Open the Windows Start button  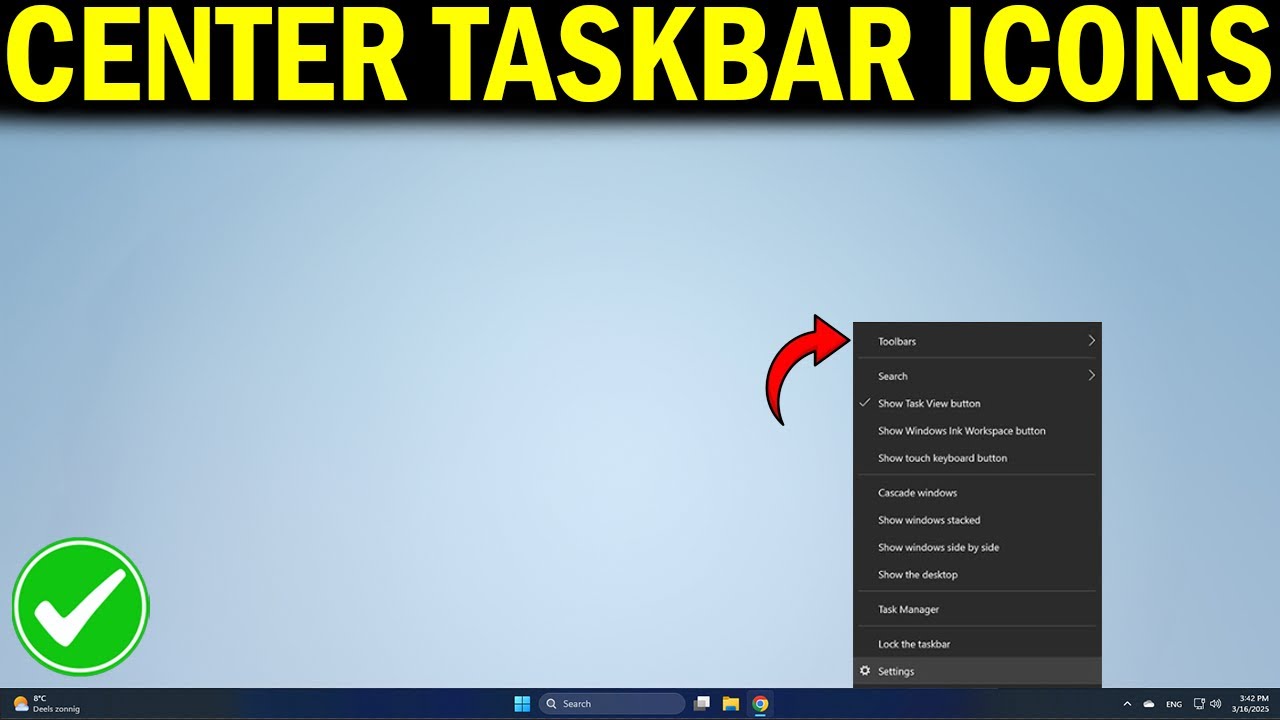tap(522, 704)
